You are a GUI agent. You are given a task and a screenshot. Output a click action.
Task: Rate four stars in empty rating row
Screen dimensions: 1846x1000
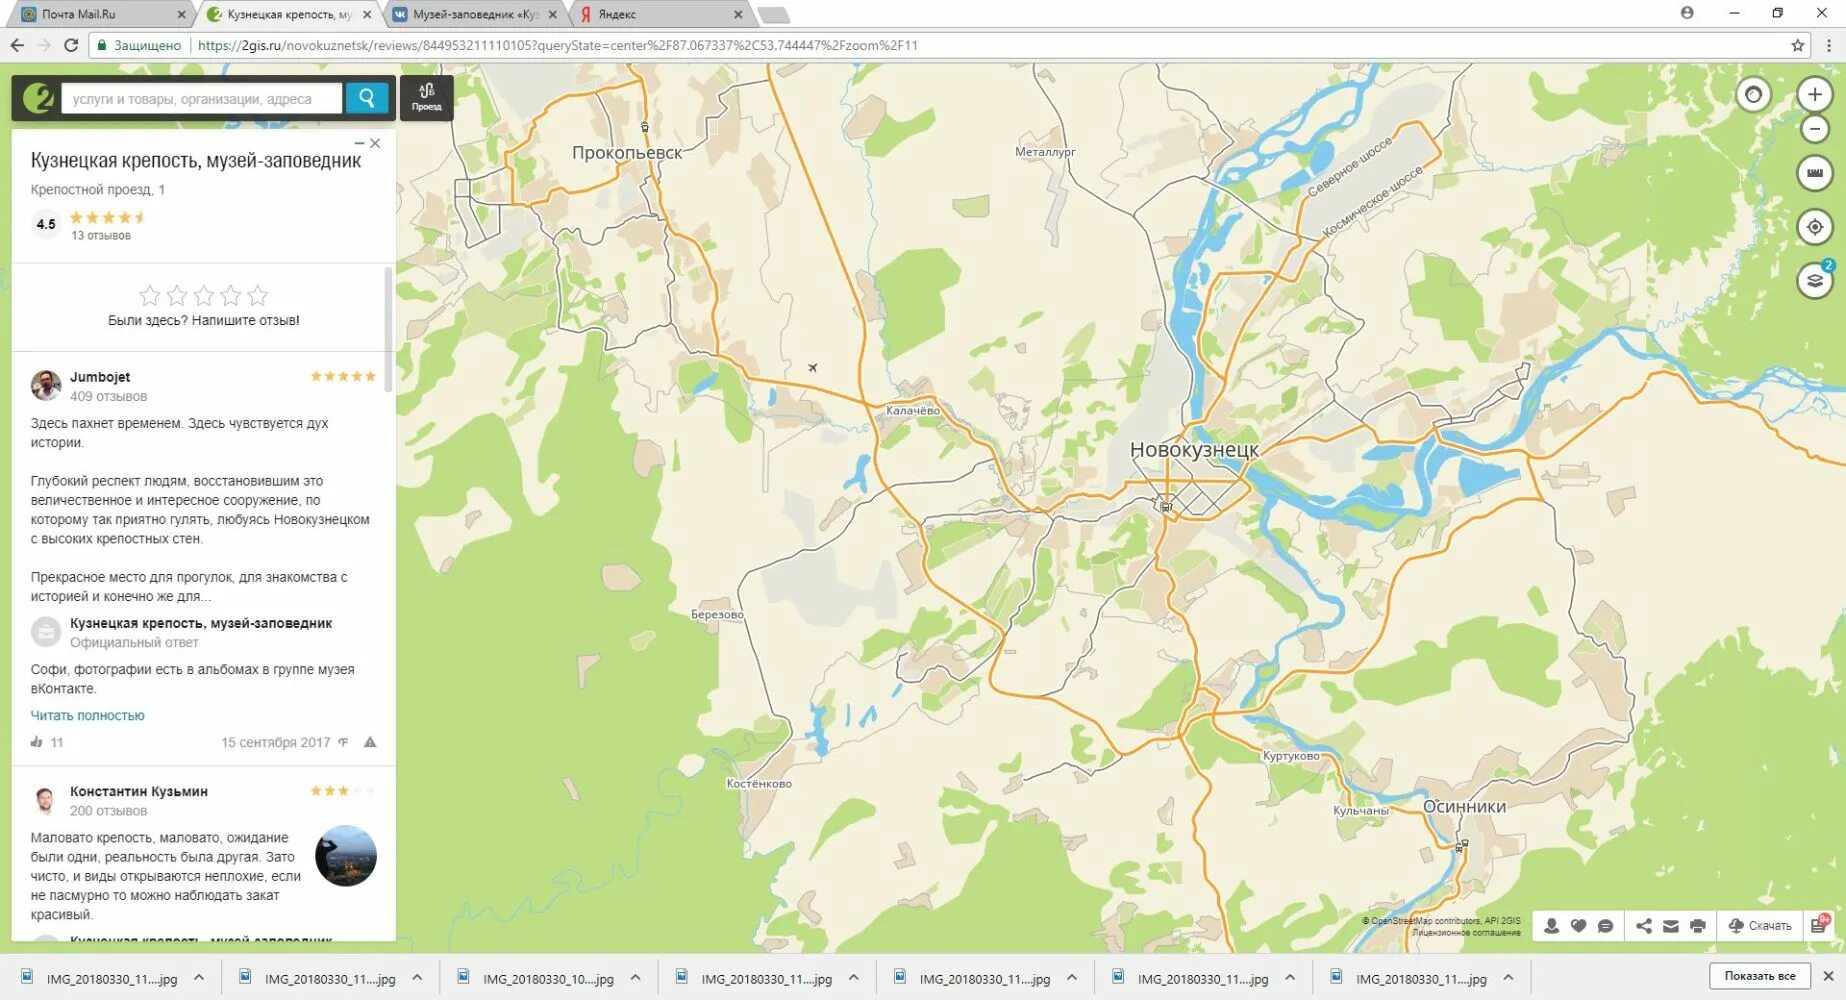coord(231,295)
